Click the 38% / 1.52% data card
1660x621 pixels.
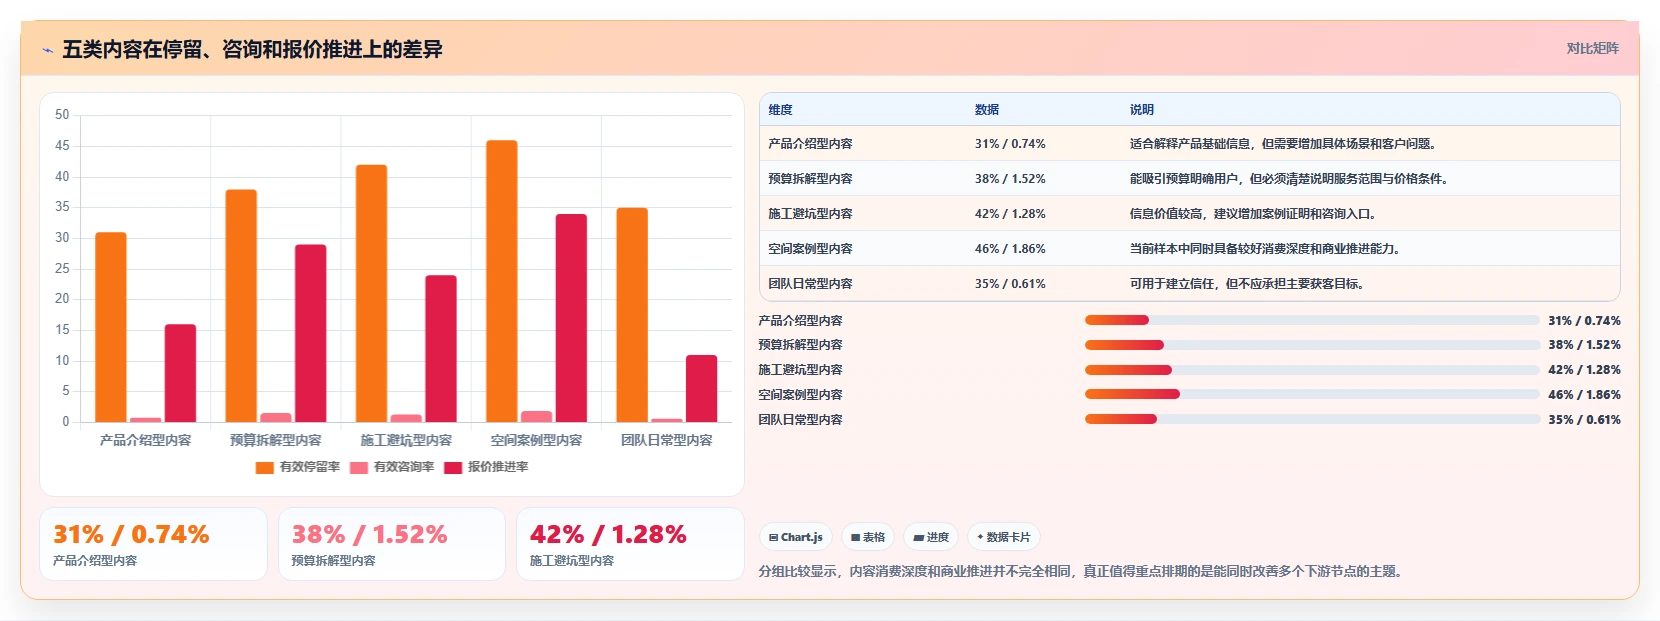(392, 544)
